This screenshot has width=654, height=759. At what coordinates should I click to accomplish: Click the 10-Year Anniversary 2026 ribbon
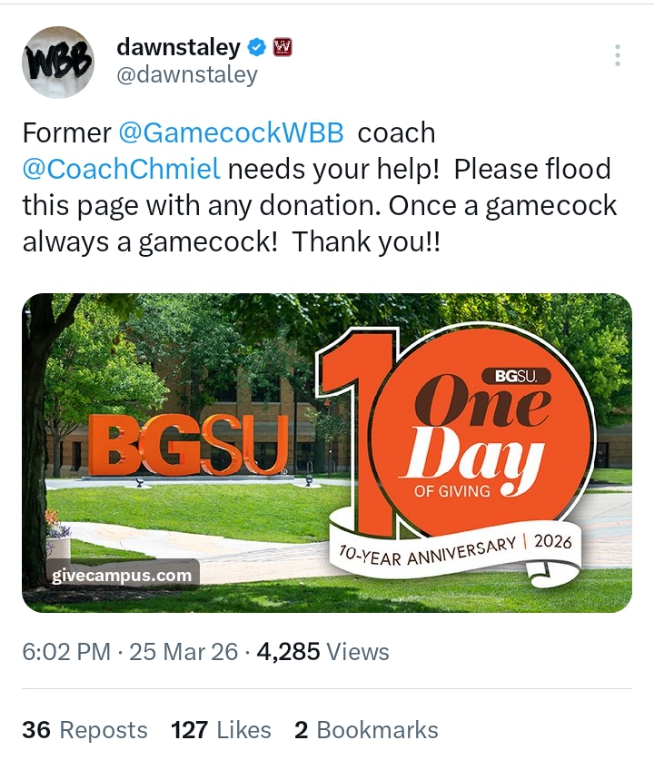tap(455, 550)
